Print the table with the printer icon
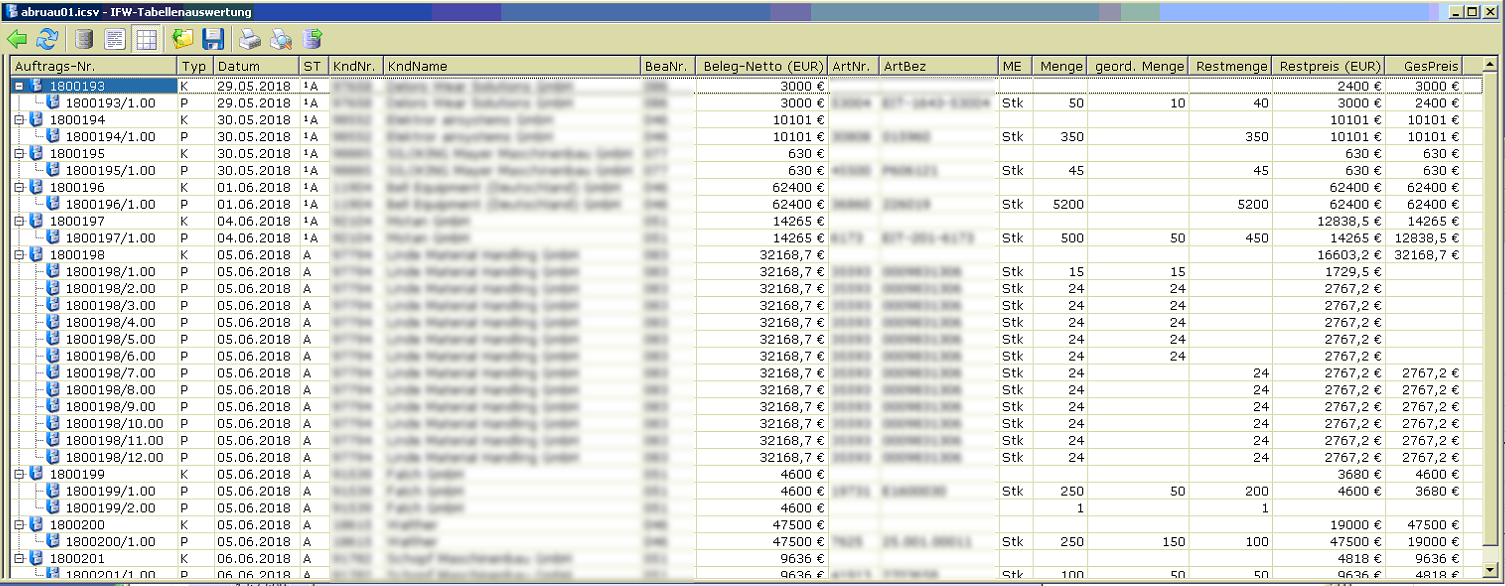Screen dimensions: 1505x586 [x=250, y=39]
